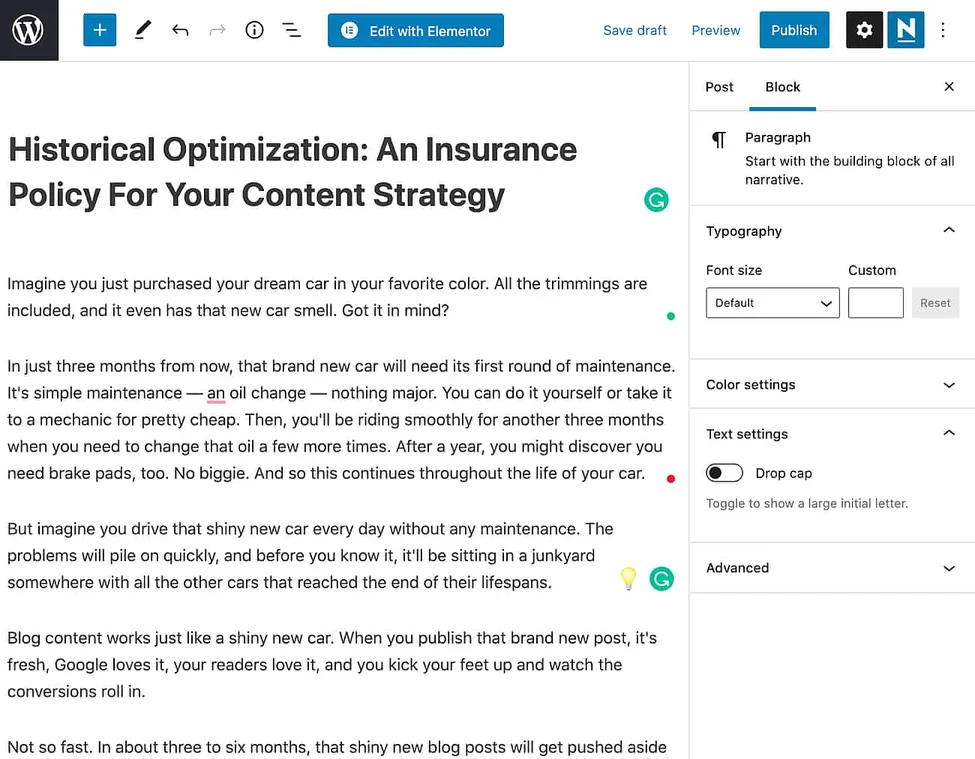Click the Custom font size input field
The height and width of the screenshot is (759, 975).
[x=875, y=303]
